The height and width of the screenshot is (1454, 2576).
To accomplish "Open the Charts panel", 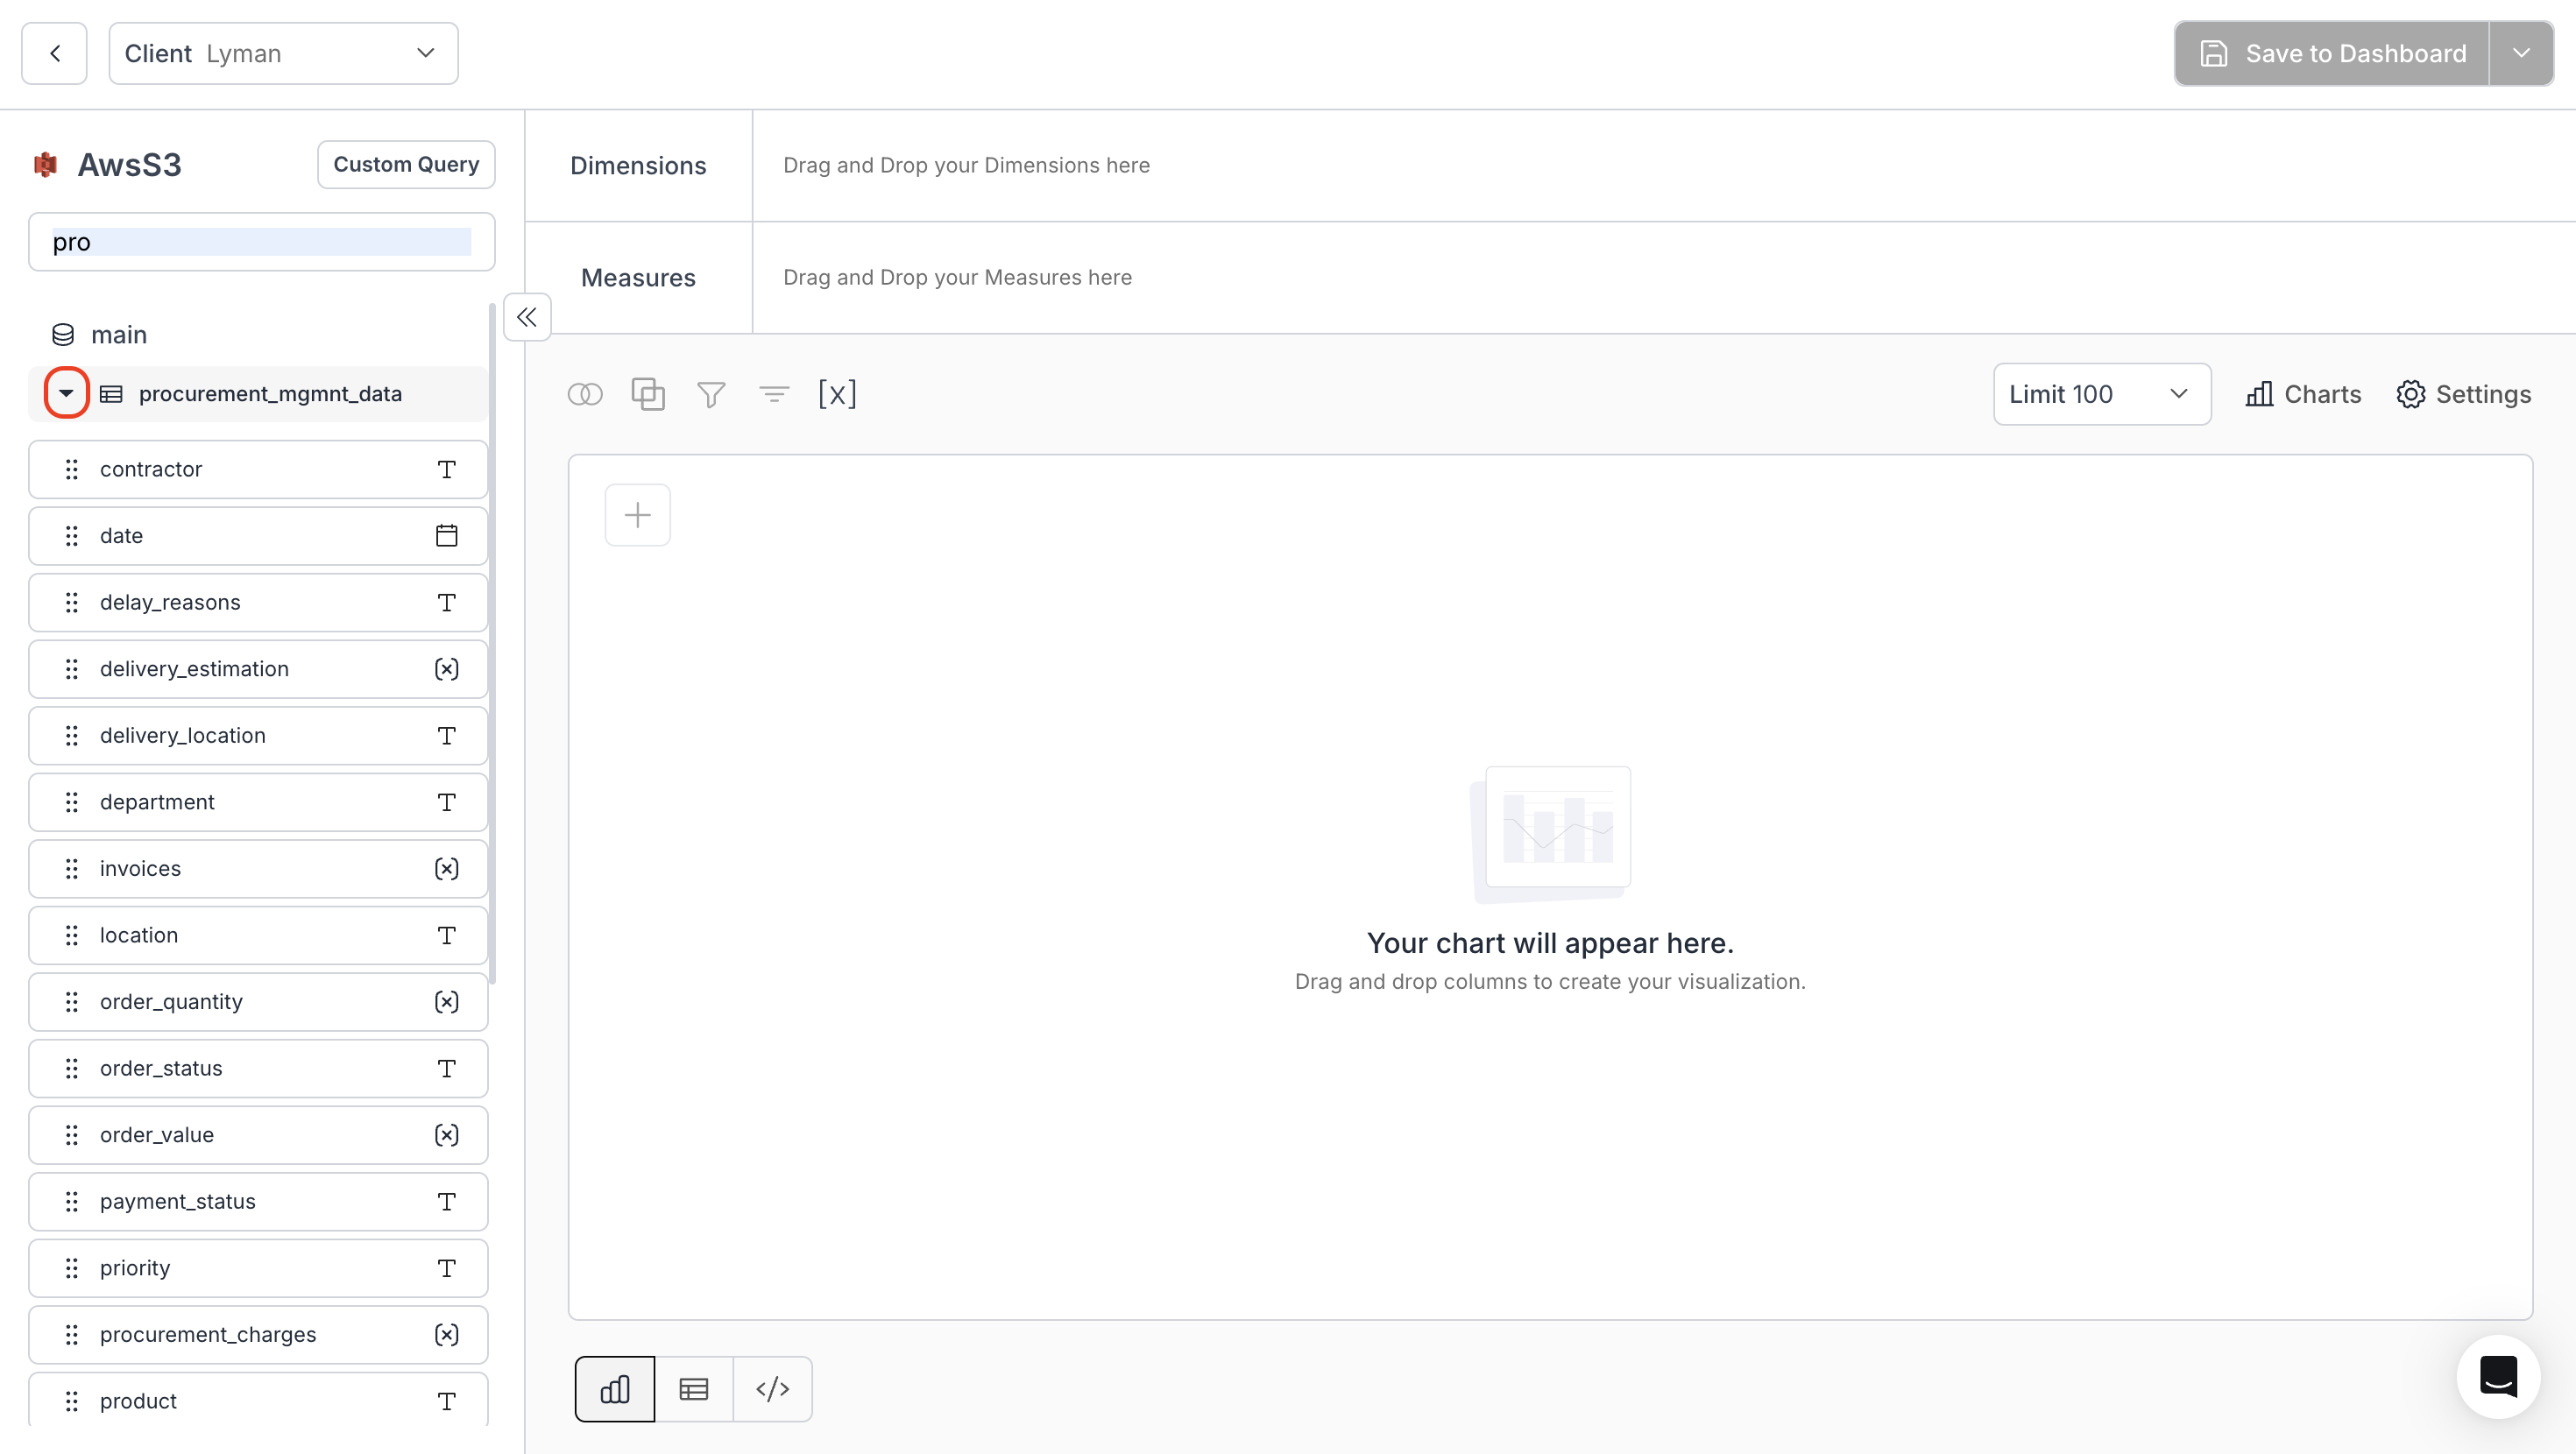I will 2303,394.
